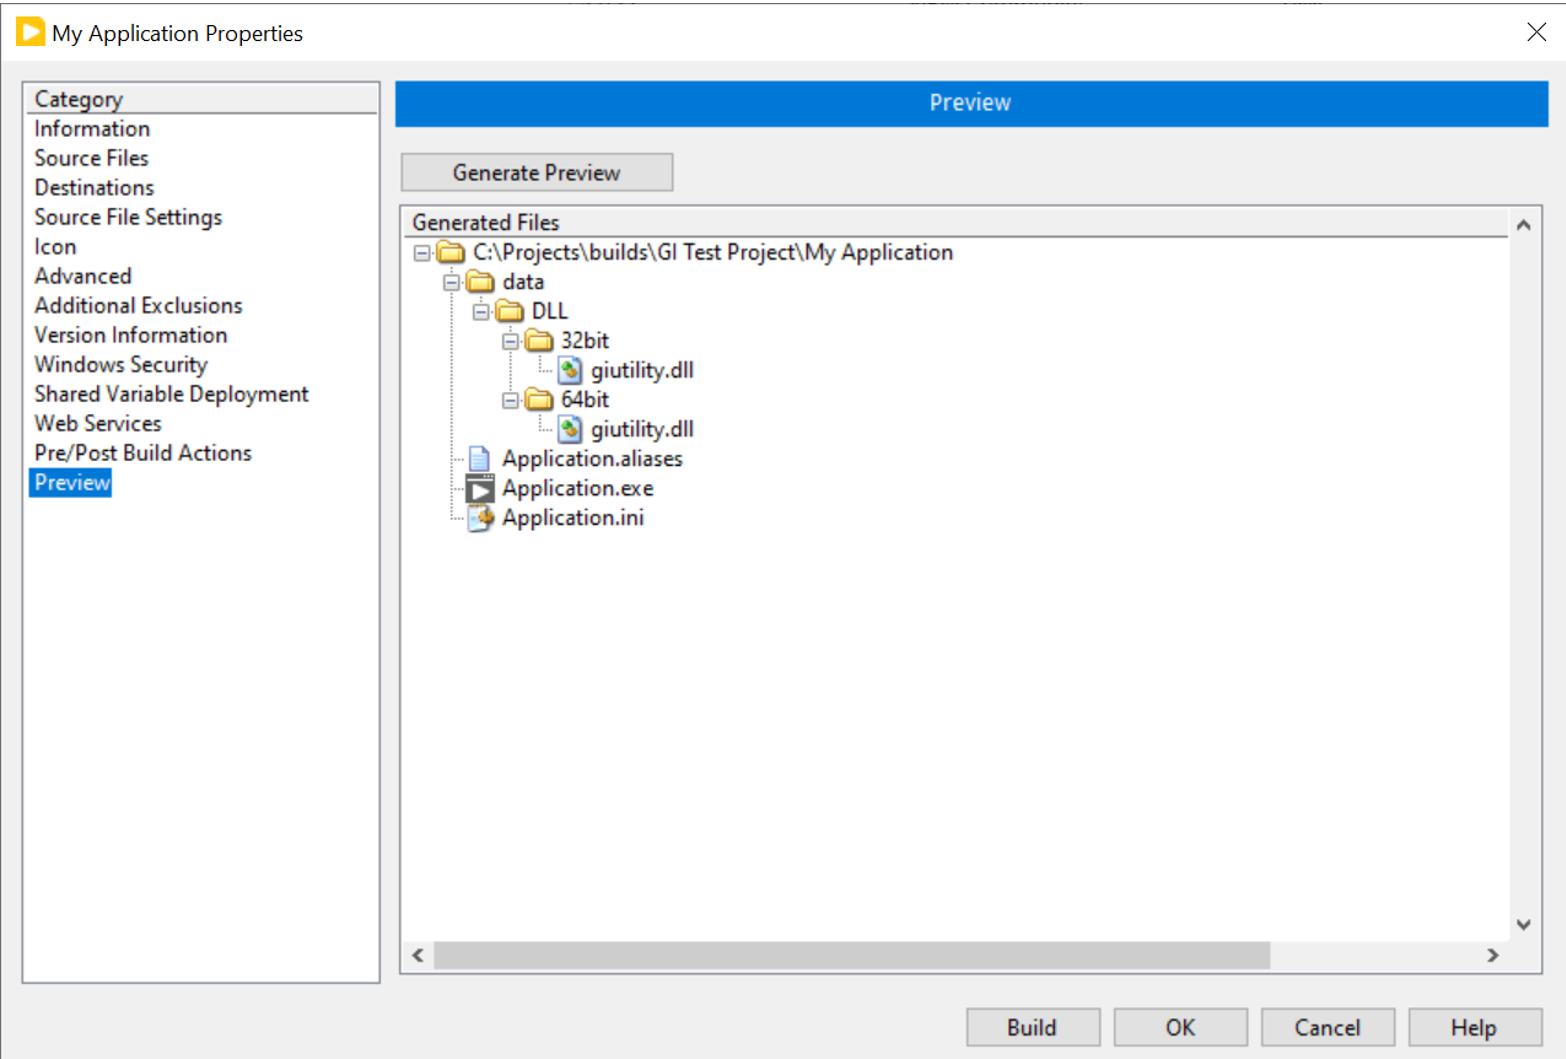Click the data folder icon
The image size is (1566, 1059).
(481, 282)
